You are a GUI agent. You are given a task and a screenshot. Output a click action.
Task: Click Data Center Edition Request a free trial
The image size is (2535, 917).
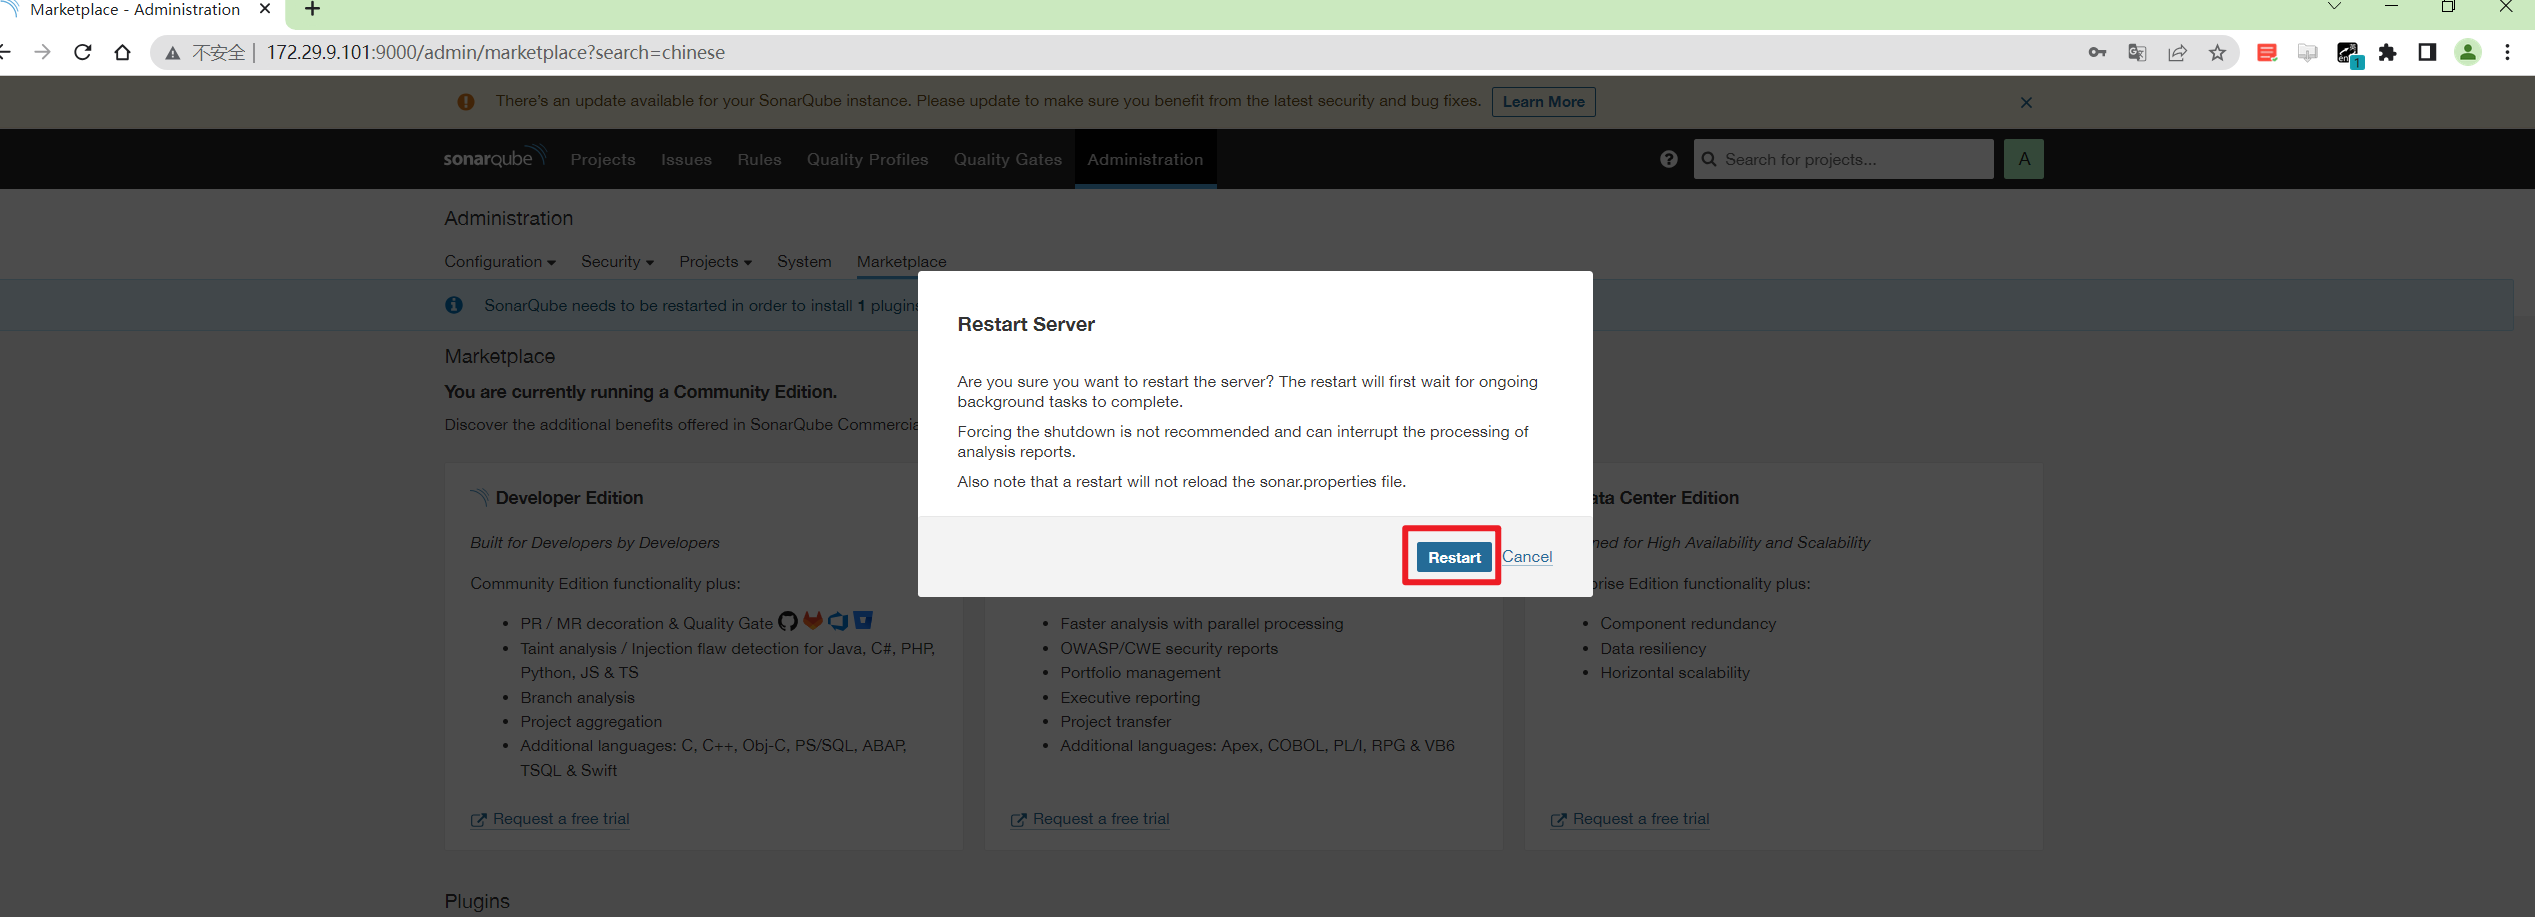coord(1630,819)
